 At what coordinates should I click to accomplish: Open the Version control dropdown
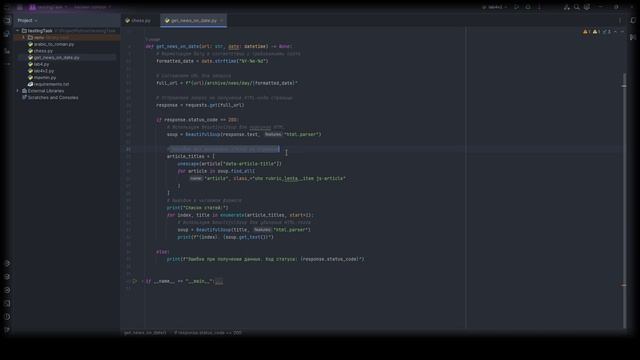point(92,7)
